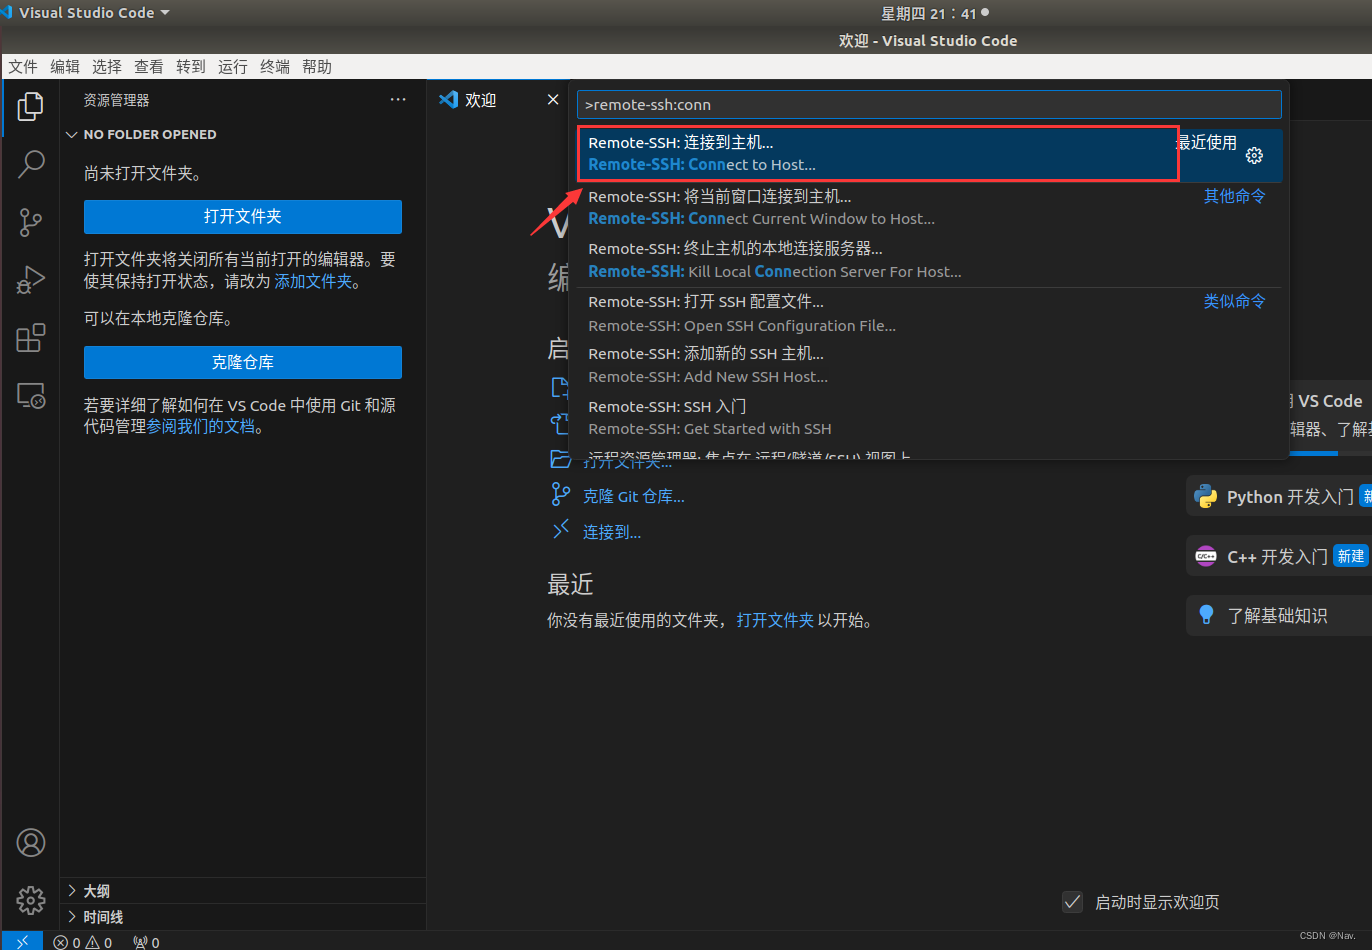This screenshot has height=950, width=1372.
Task: Open the Remote Explorer icon
Action: 31,396
